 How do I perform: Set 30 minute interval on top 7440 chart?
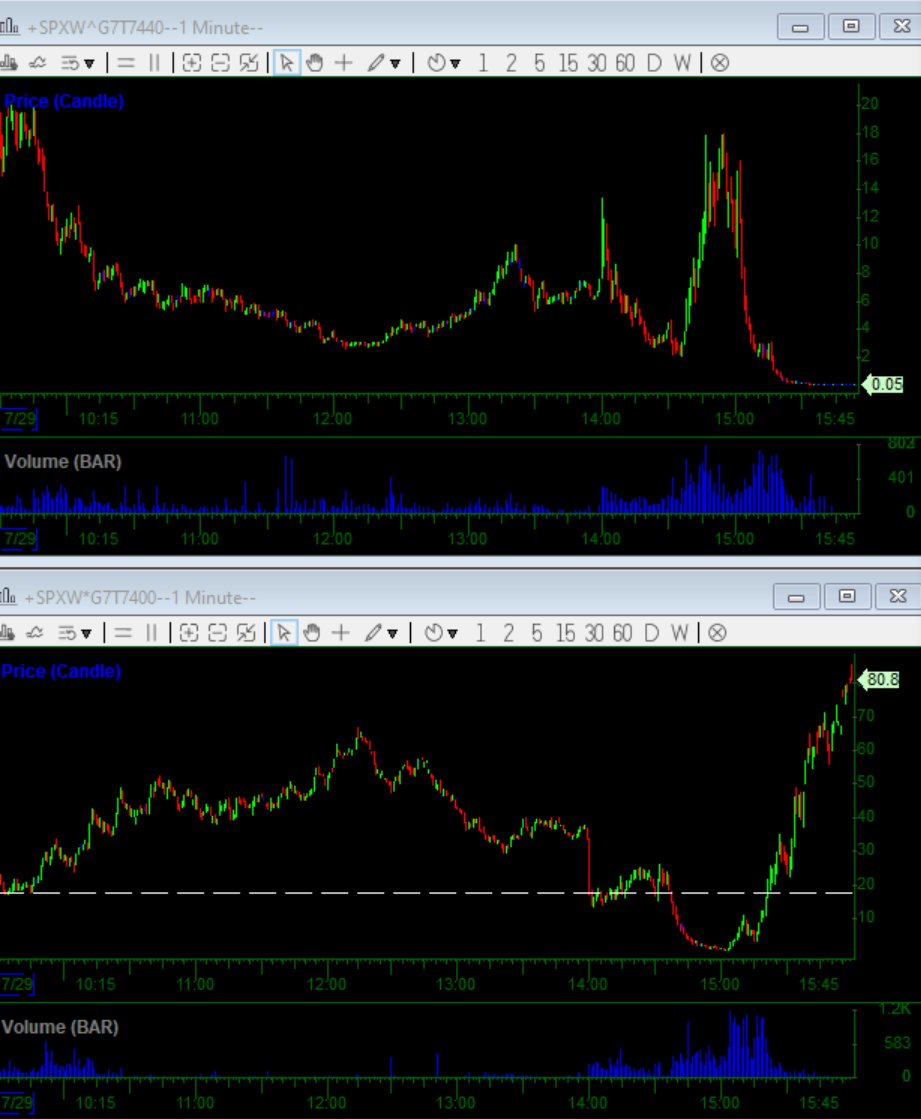pos(596,63)
